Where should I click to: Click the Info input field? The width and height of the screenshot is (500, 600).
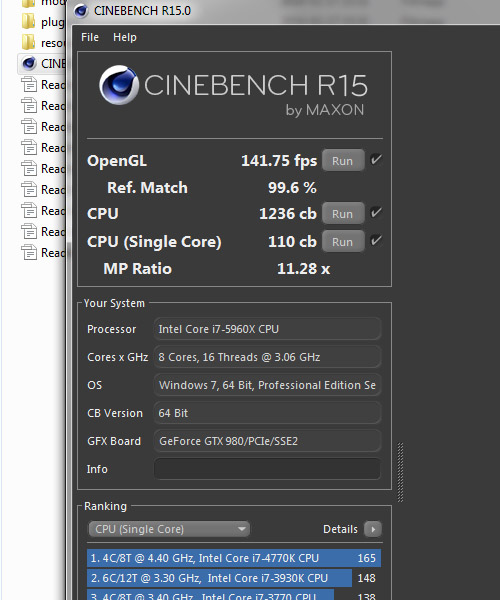click(267, 469)
